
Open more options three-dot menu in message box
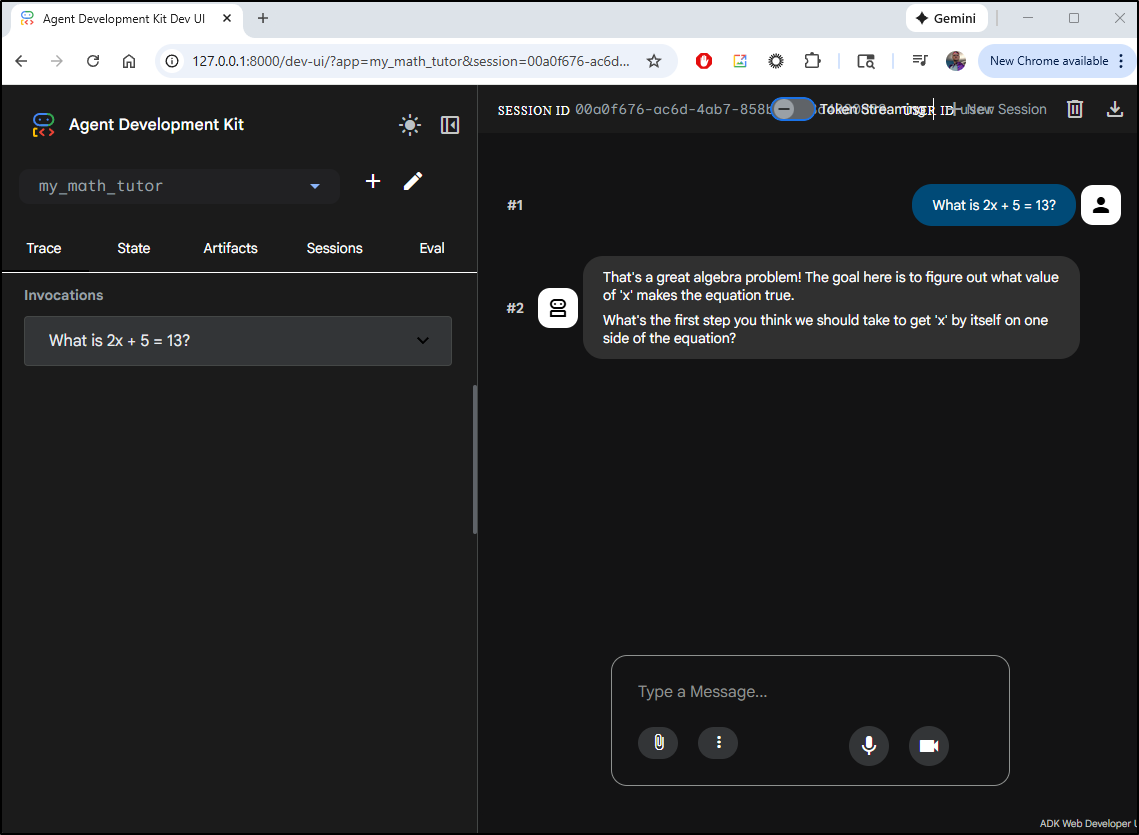pos(718,743)
